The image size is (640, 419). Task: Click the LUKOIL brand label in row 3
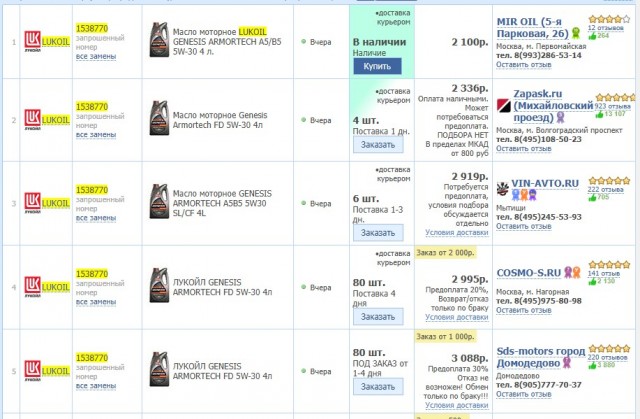(56, 203)
